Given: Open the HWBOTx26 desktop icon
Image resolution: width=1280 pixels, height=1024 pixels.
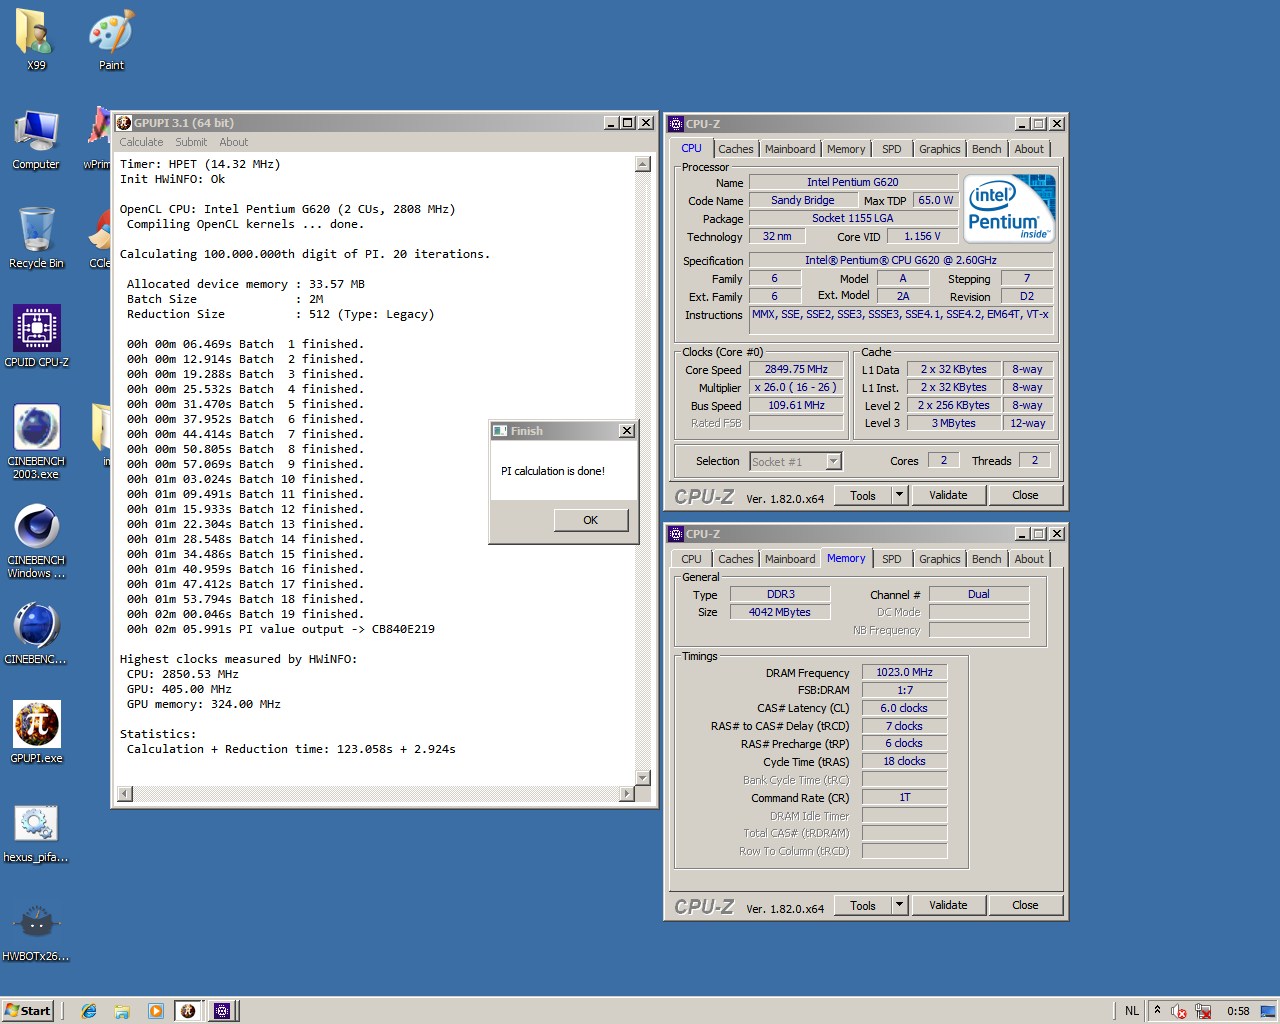Looking at the screenshot, I should point(36,931).
